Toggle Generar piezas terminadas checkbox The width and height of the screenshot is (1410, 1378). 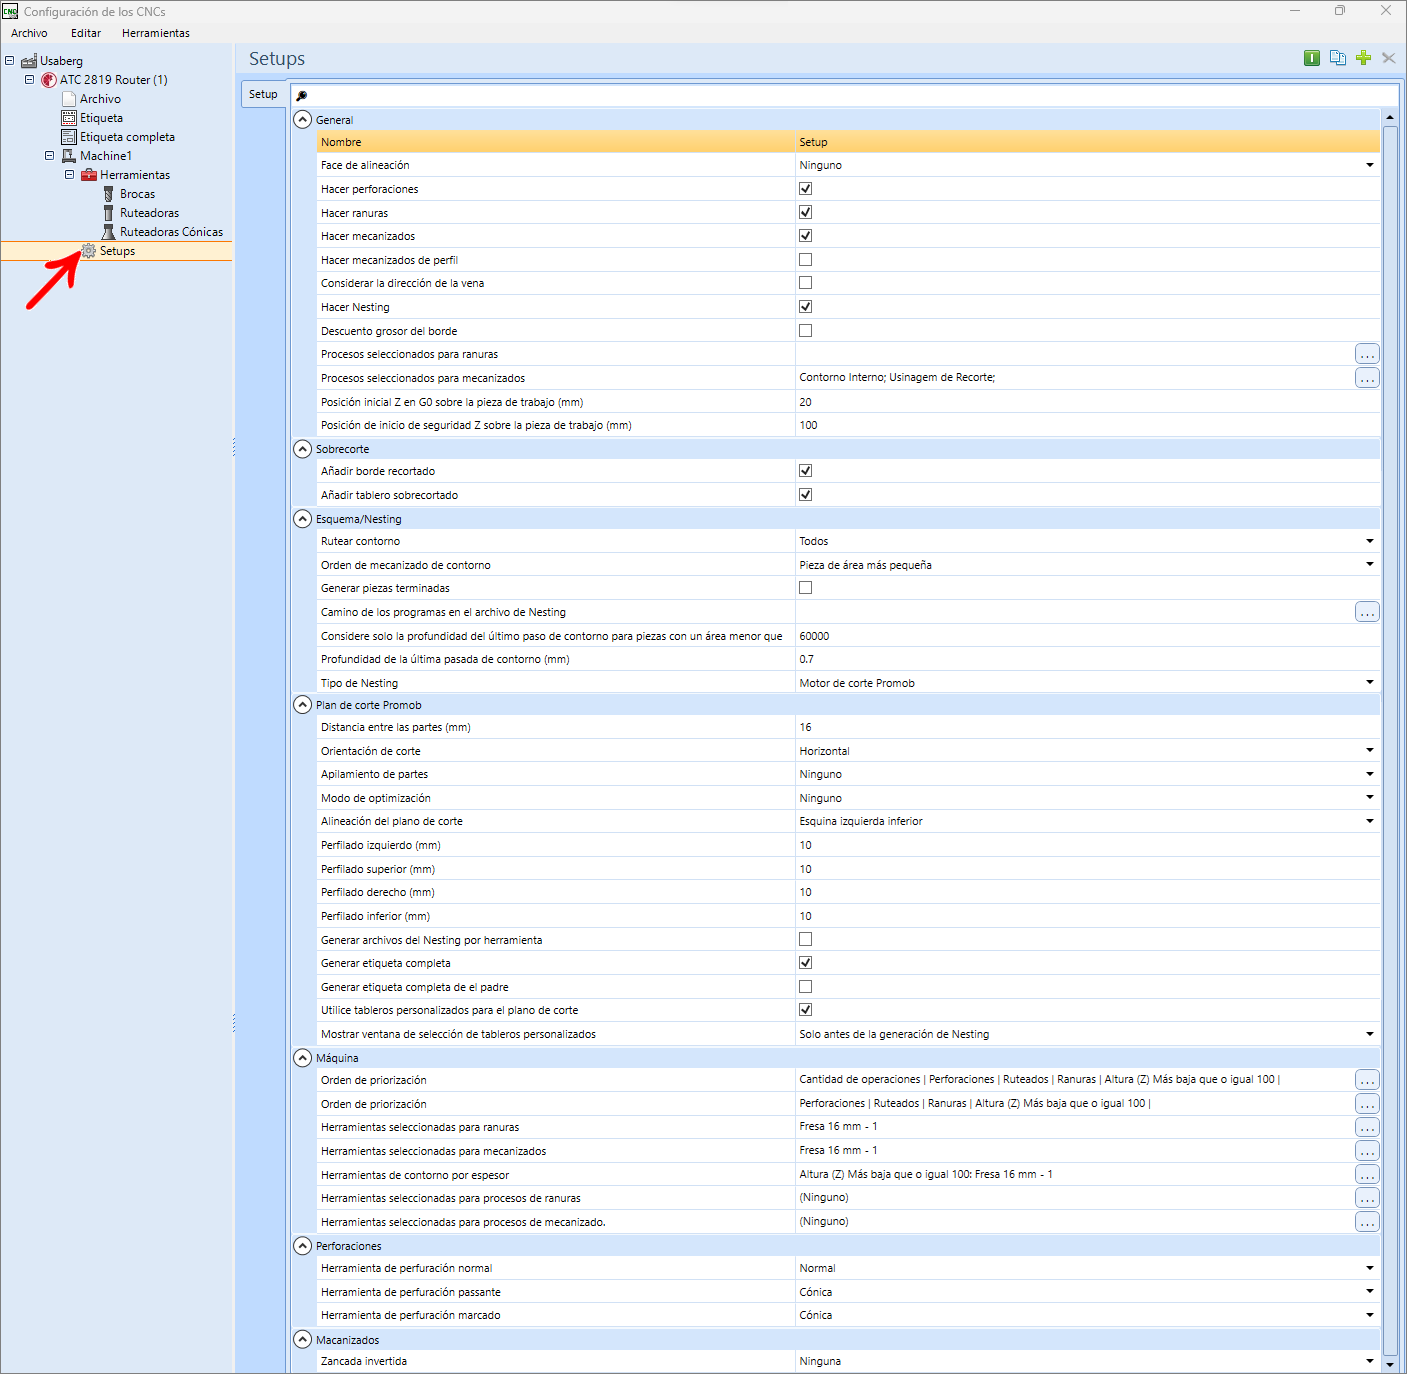tap(807, 589)
